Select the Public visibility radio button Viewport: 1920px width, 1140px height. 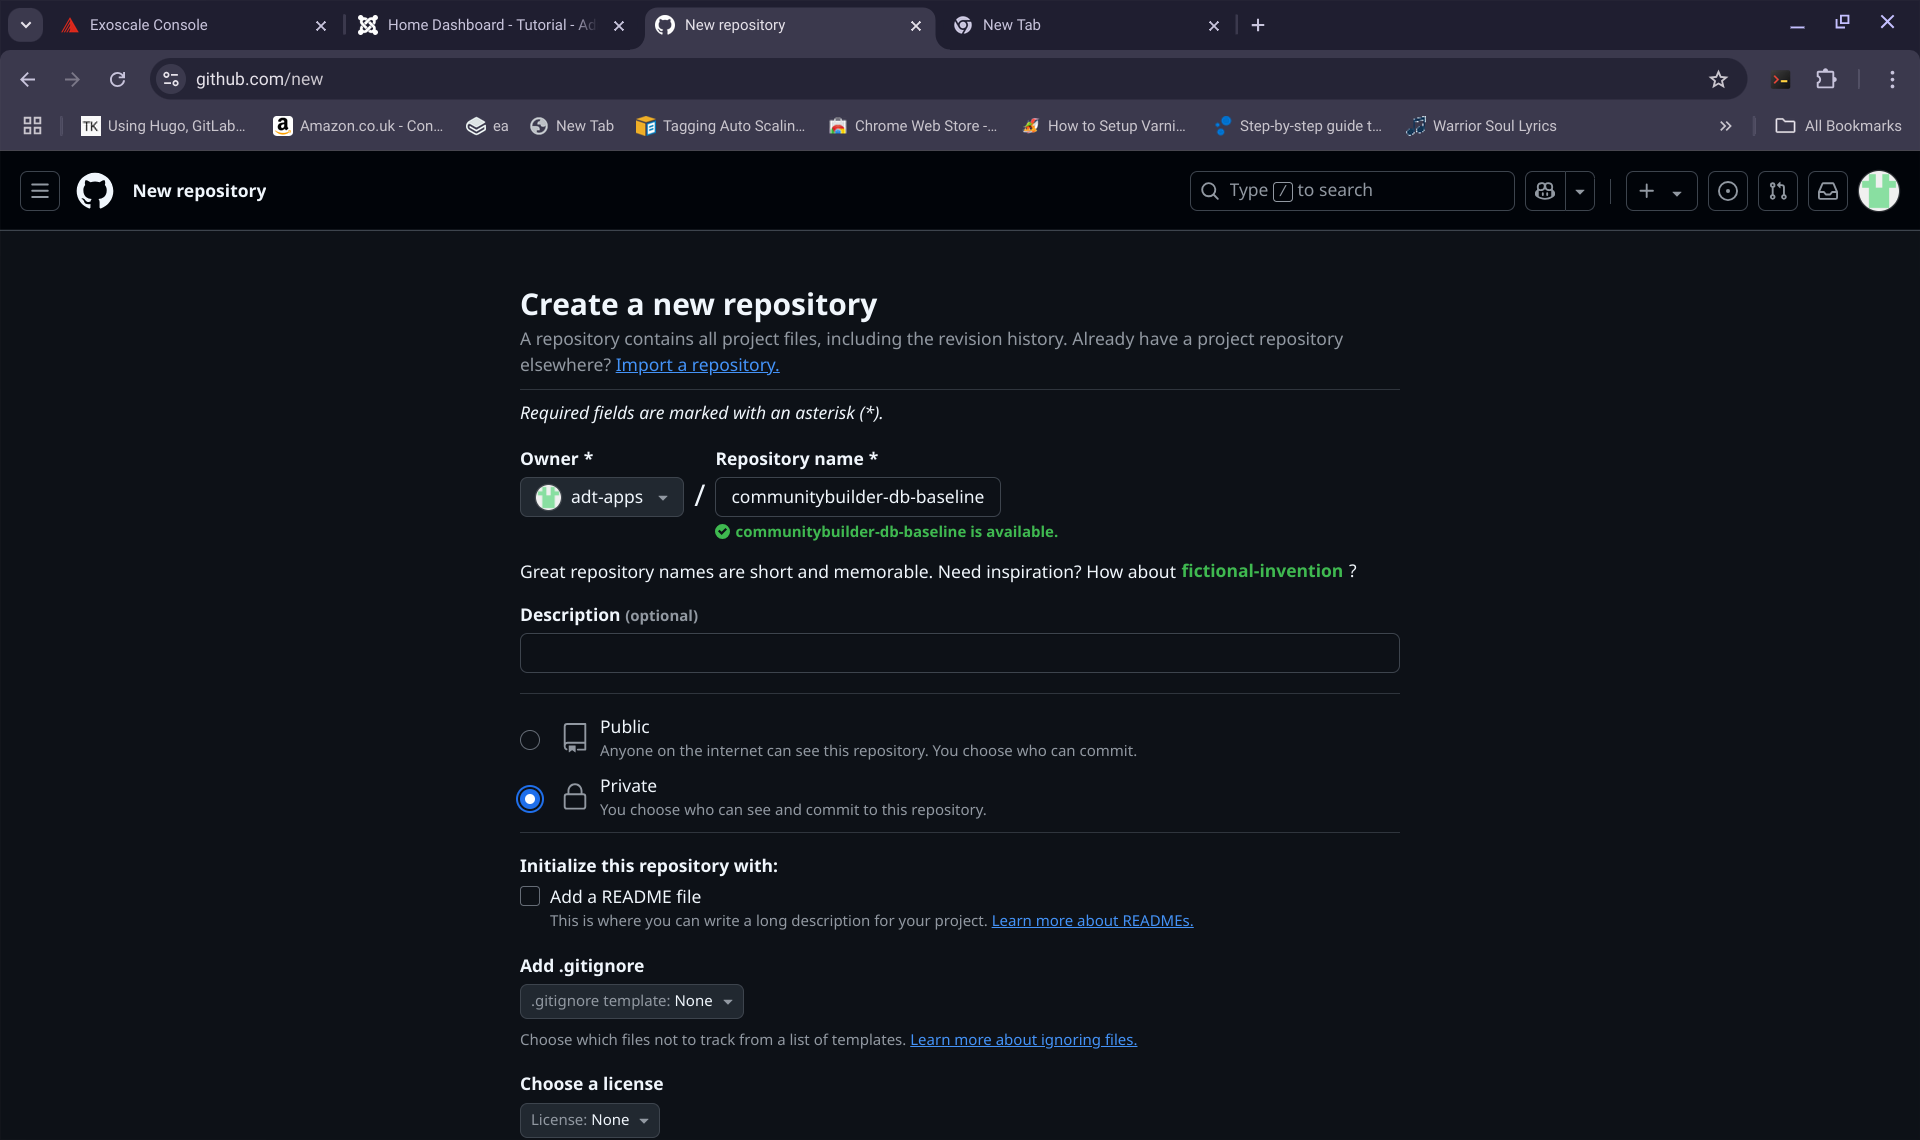530,740
